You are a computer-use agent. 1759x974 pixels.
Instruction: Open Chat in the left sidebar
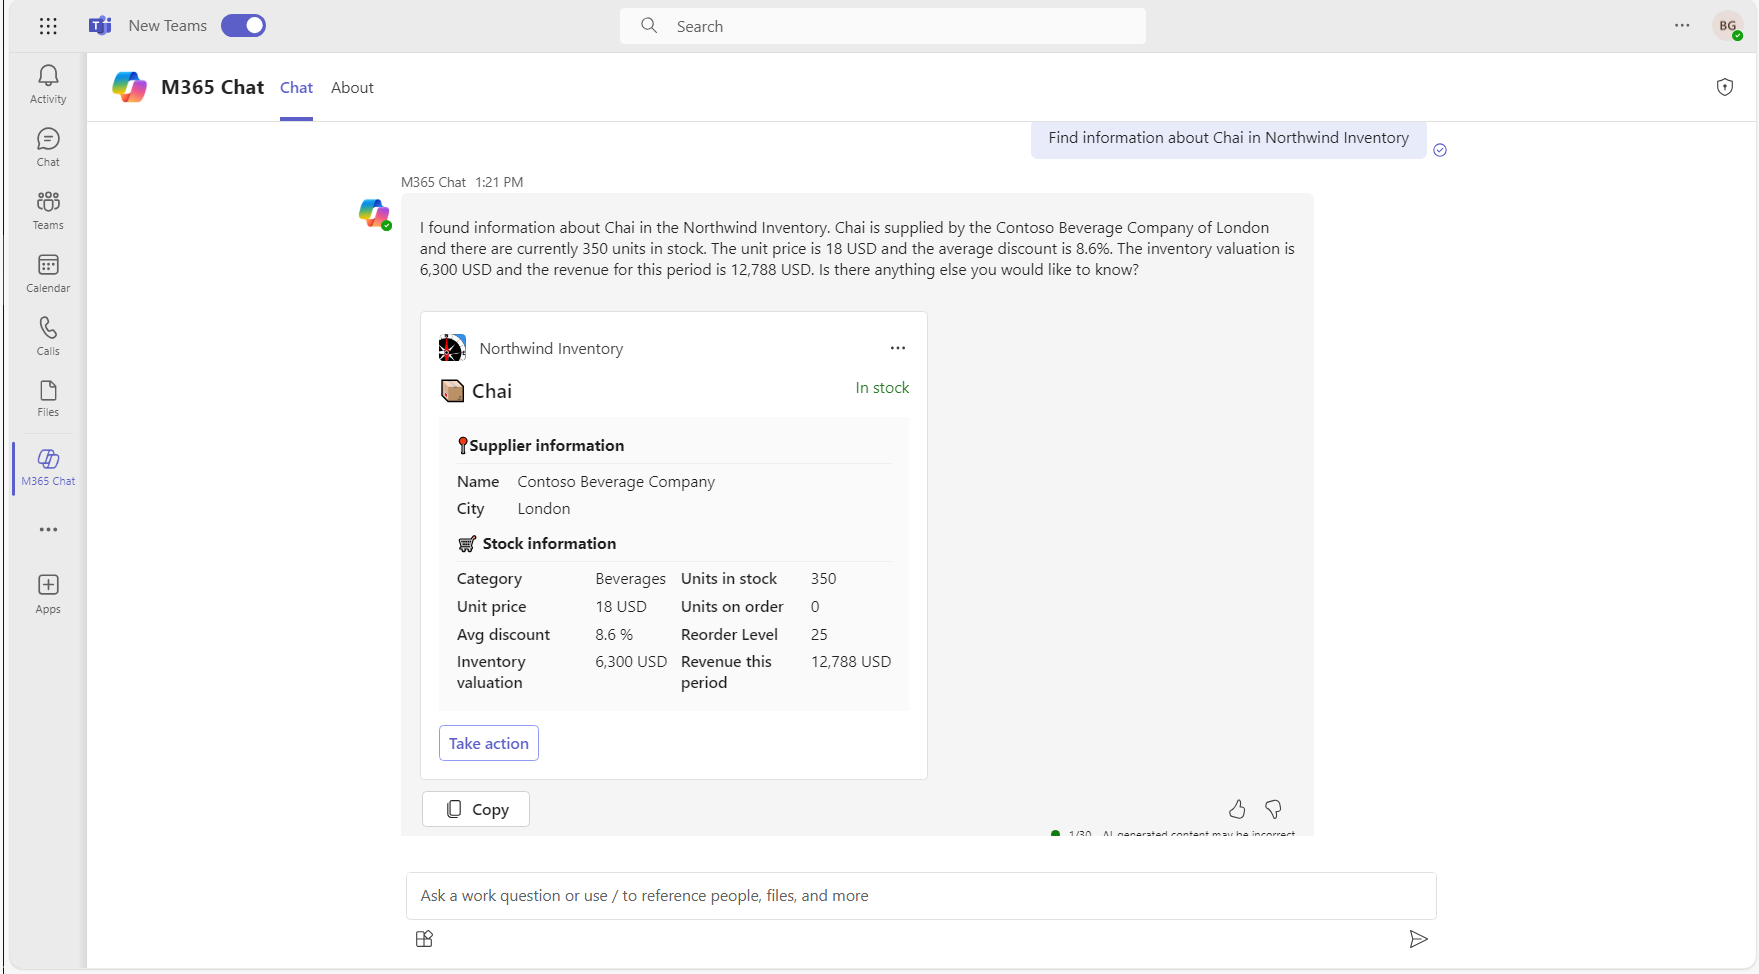[x=48, y=148]
